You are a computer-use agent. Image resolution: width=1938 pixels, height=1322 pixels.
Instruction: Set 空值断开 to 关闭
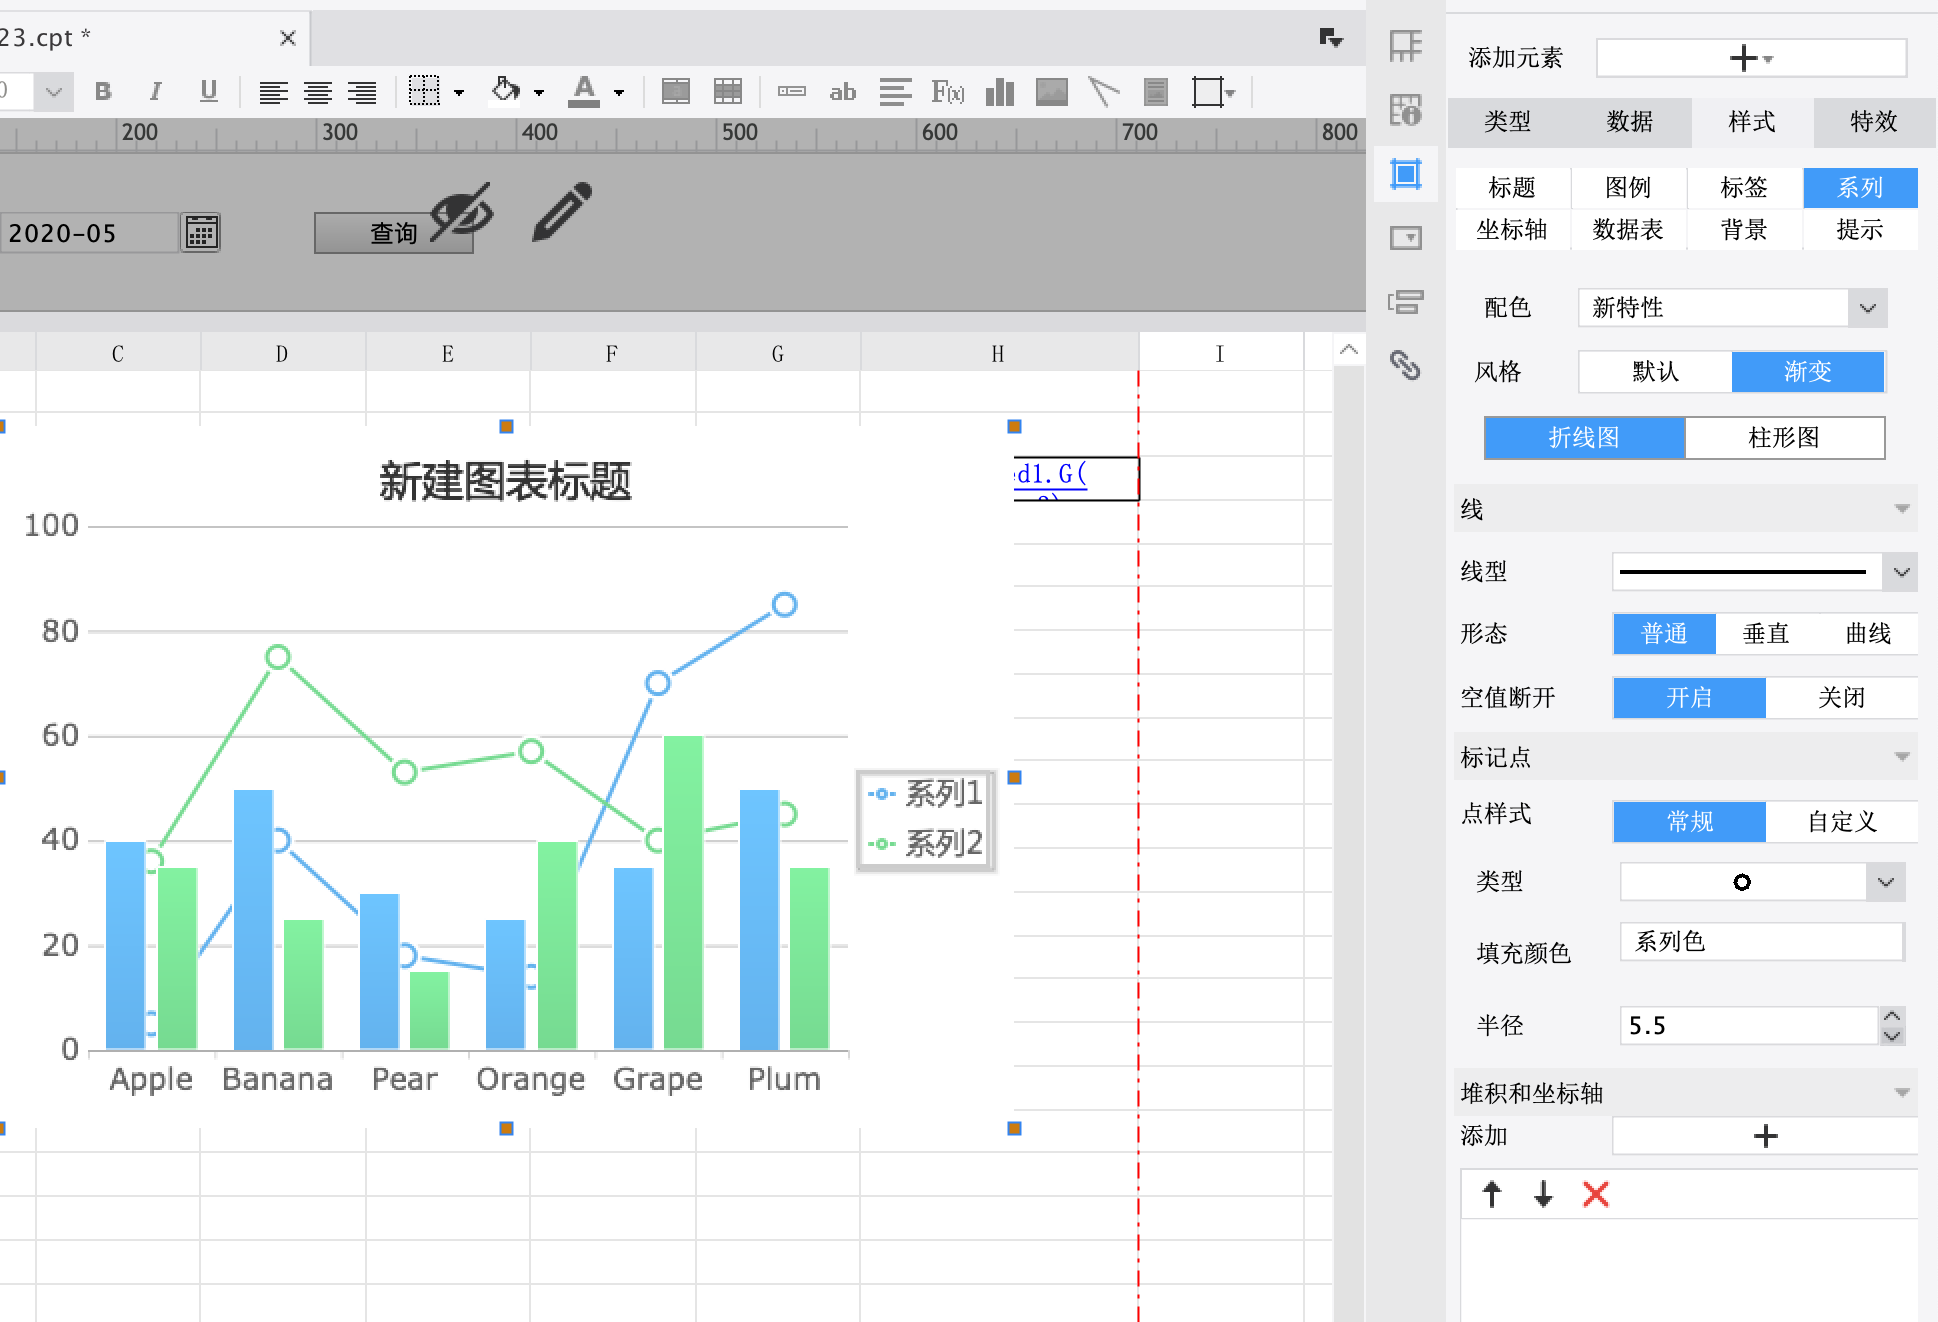point(1841,698)
